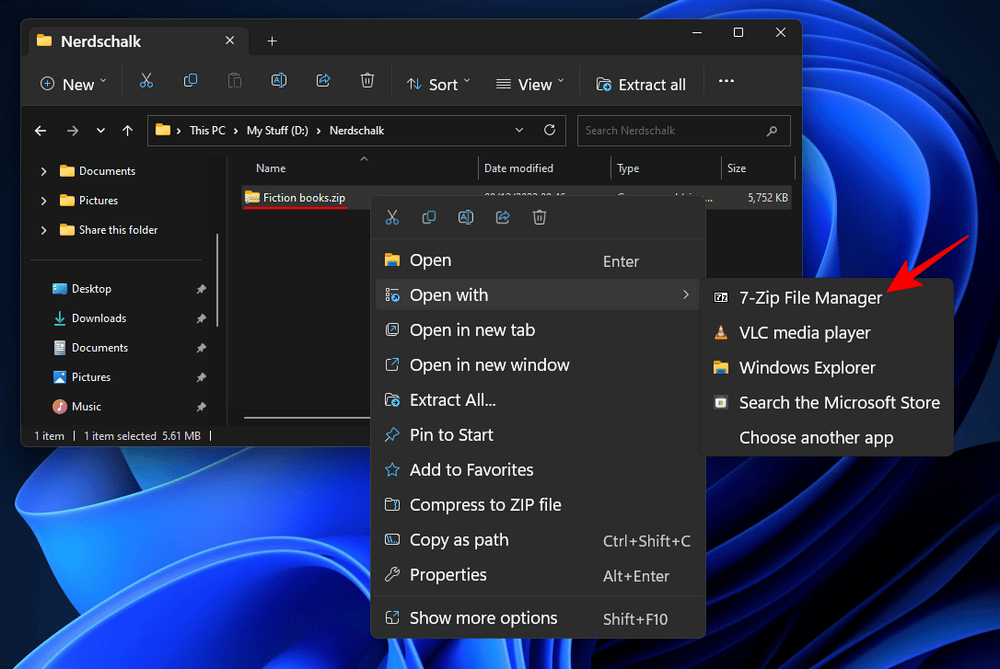Click the Back navigation arrow
The height and width of the screenshot is (669, 1000).
pyautogui.click(x=40, y=130)
